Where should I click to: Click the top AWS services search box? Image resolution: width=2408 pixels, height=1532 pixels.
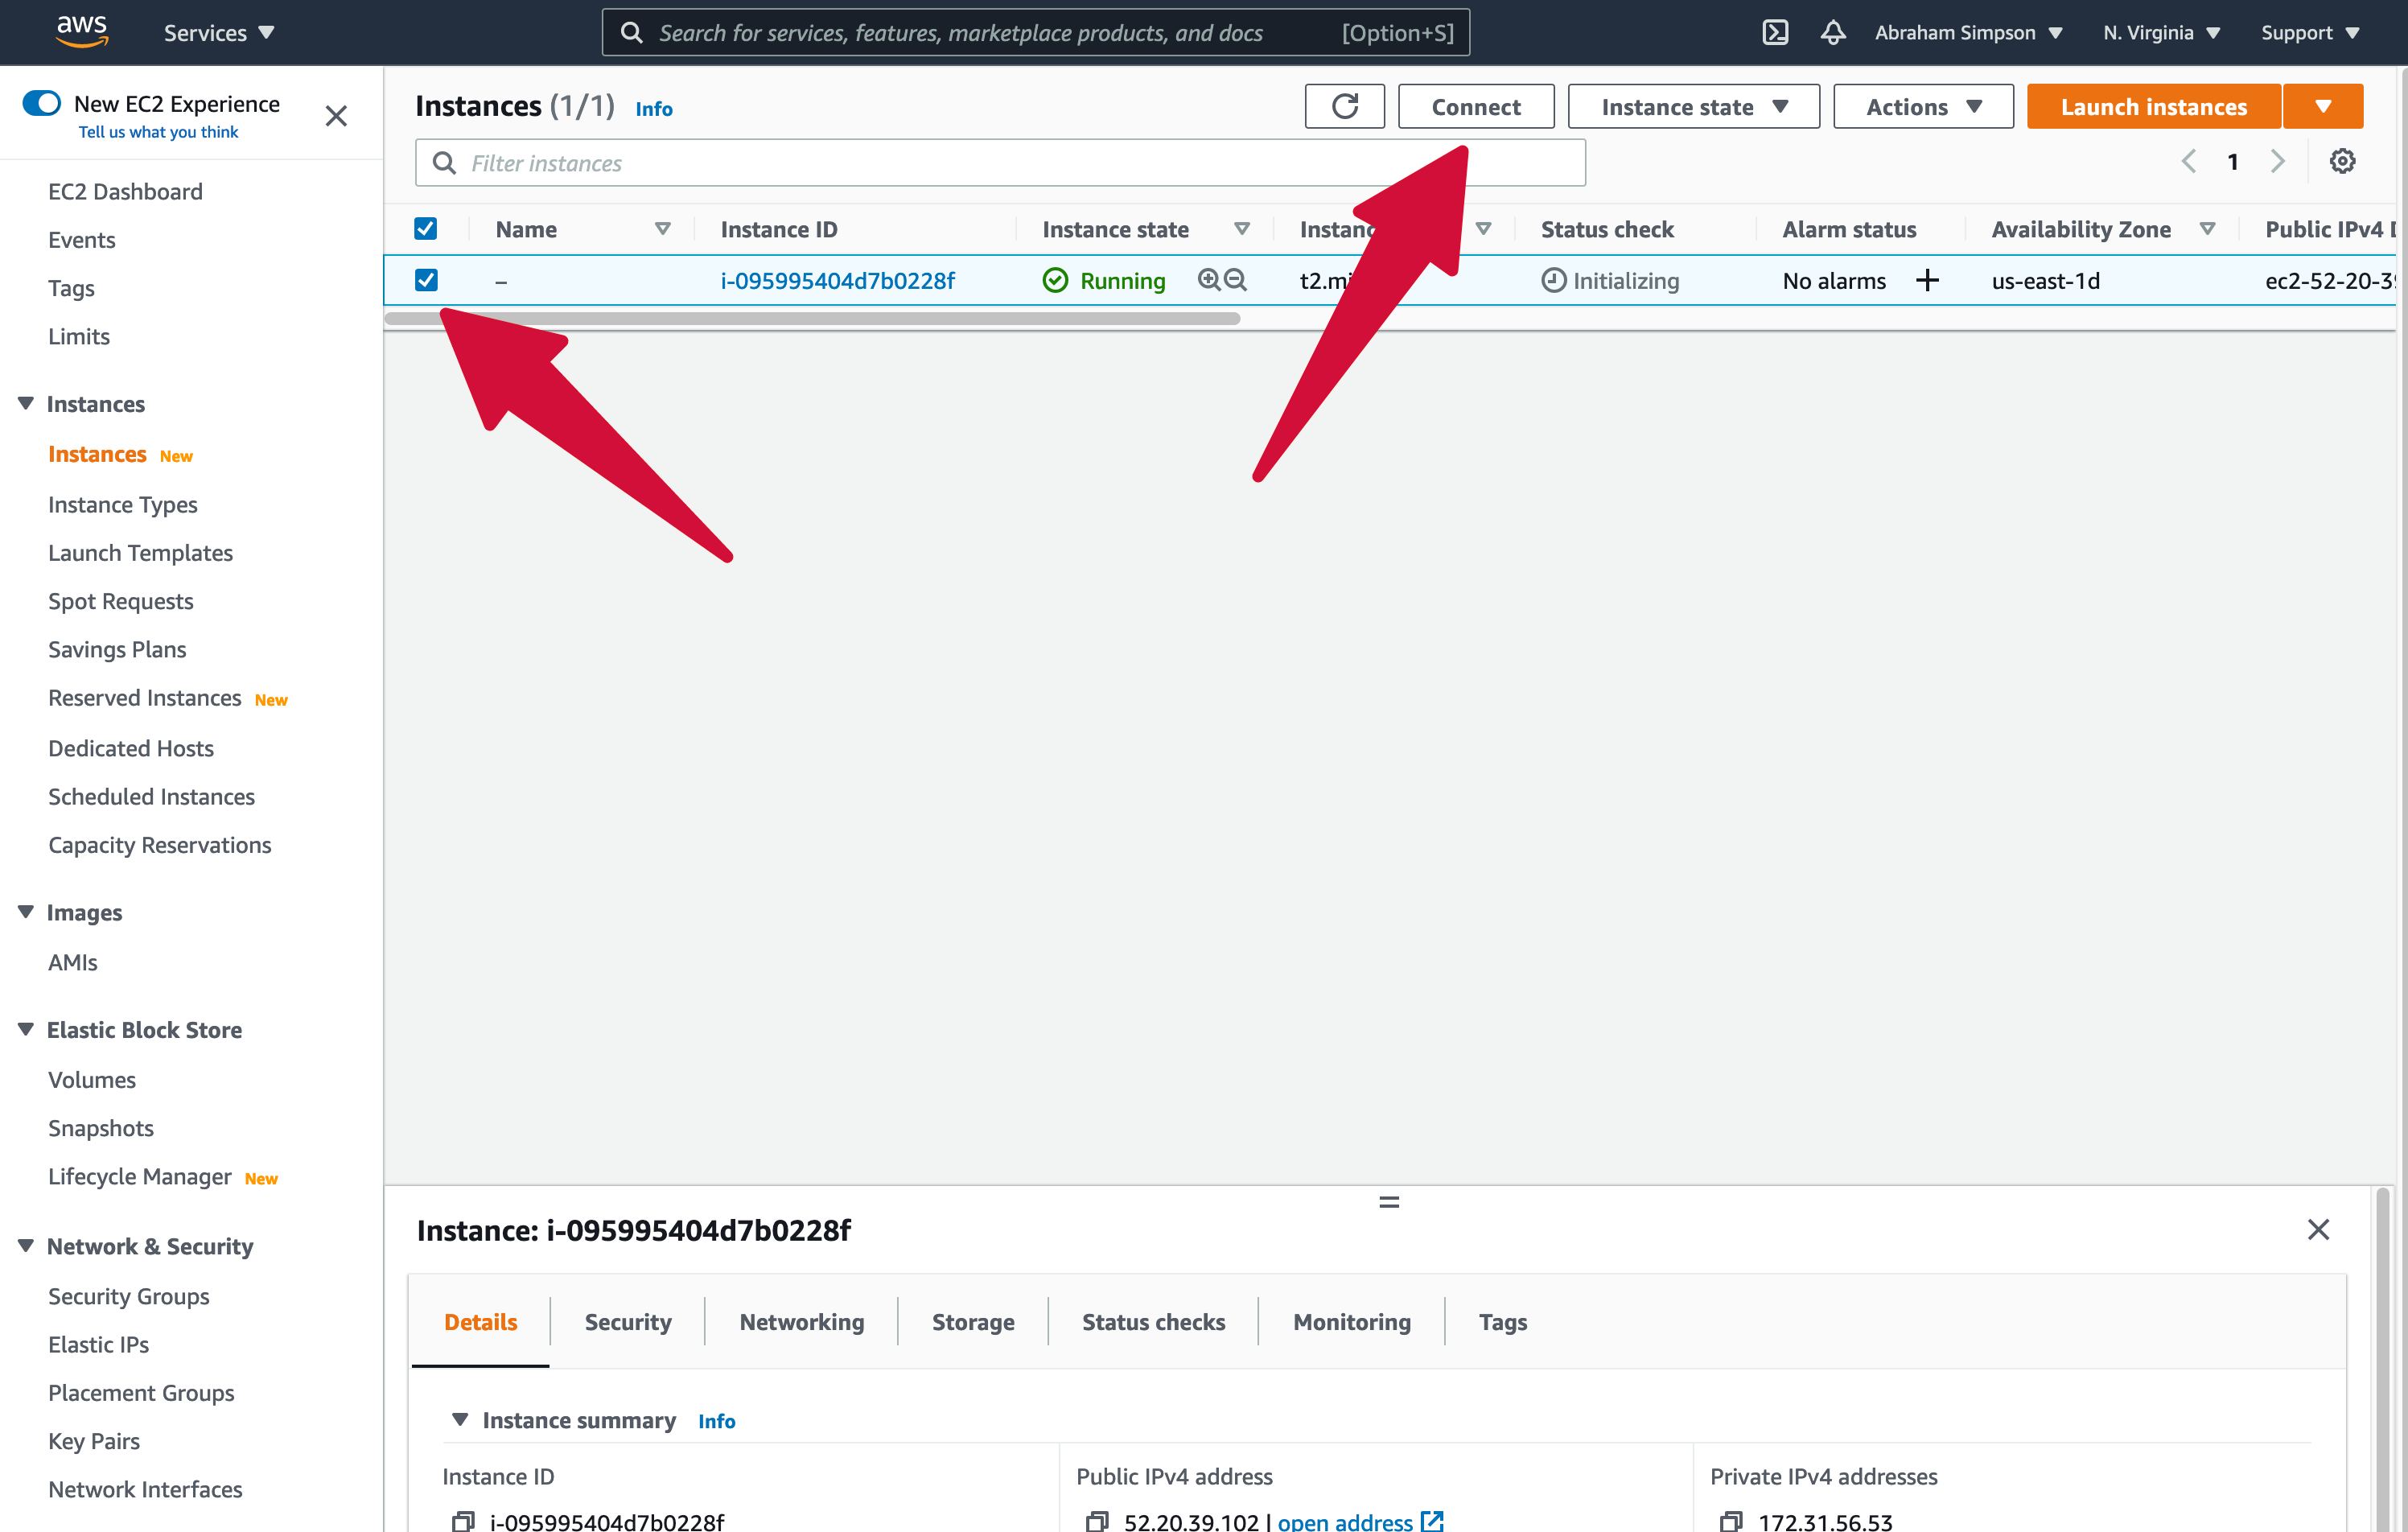point(1035,33)
